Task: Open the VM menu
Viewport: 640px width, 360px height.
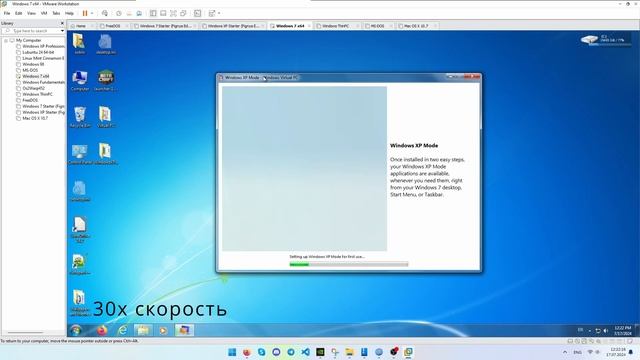Action: 44,13
